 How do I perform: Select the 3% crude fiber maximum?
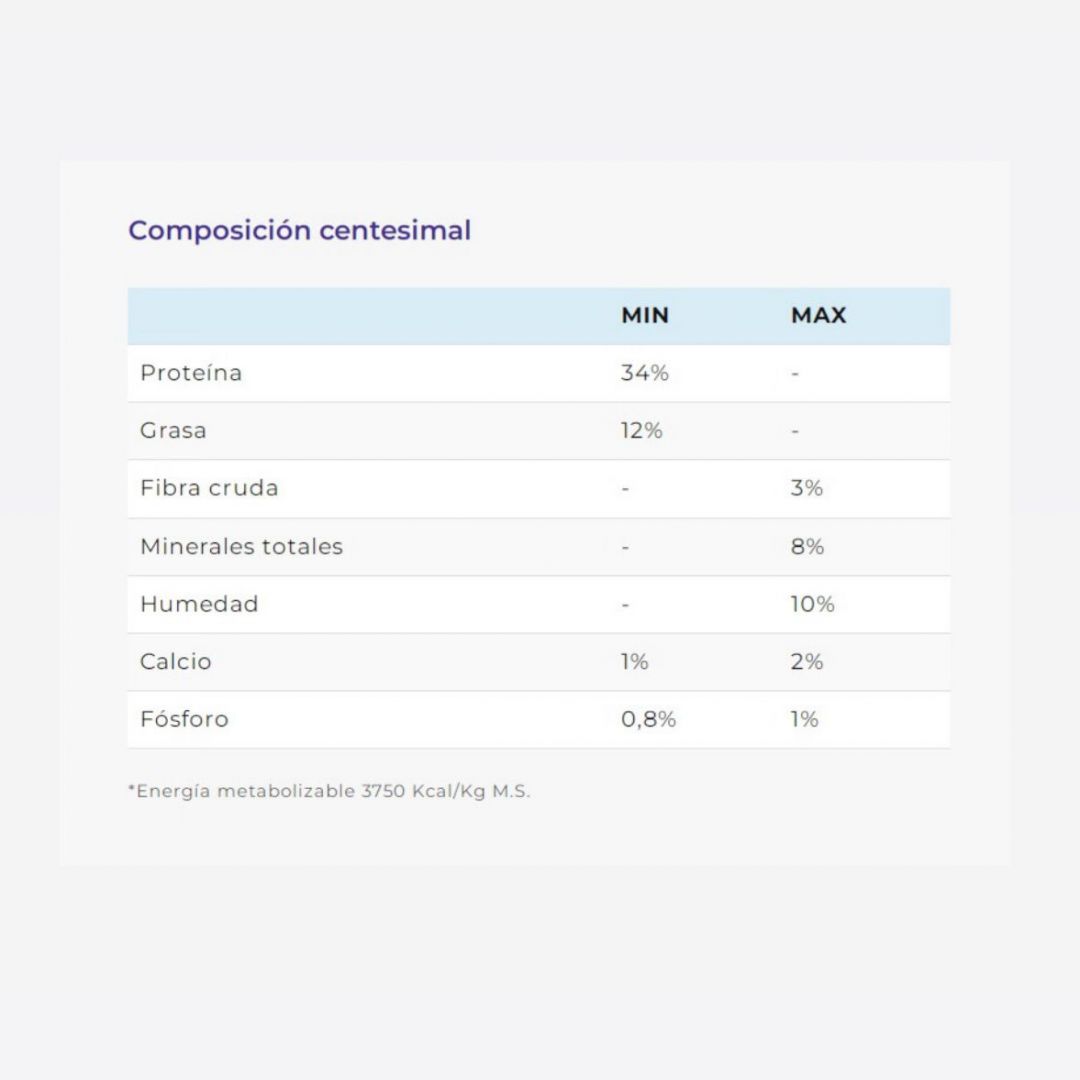click(807, 488)
